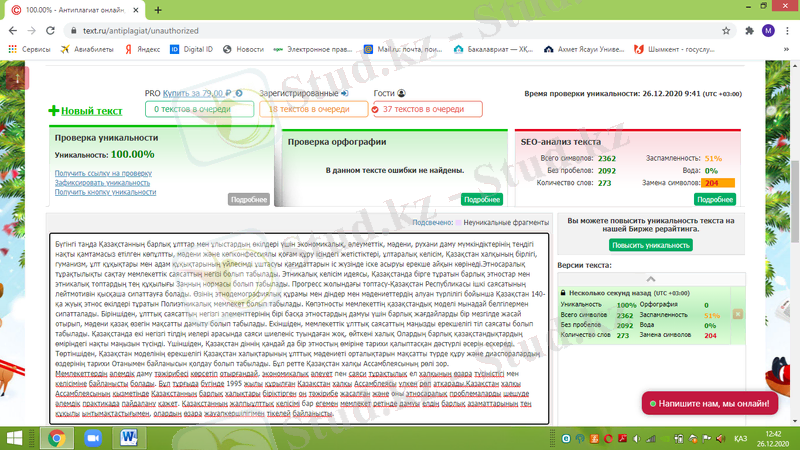Open the profile avatar M
Viewport: 800px width, 450px height.
[x=768, y=31]
